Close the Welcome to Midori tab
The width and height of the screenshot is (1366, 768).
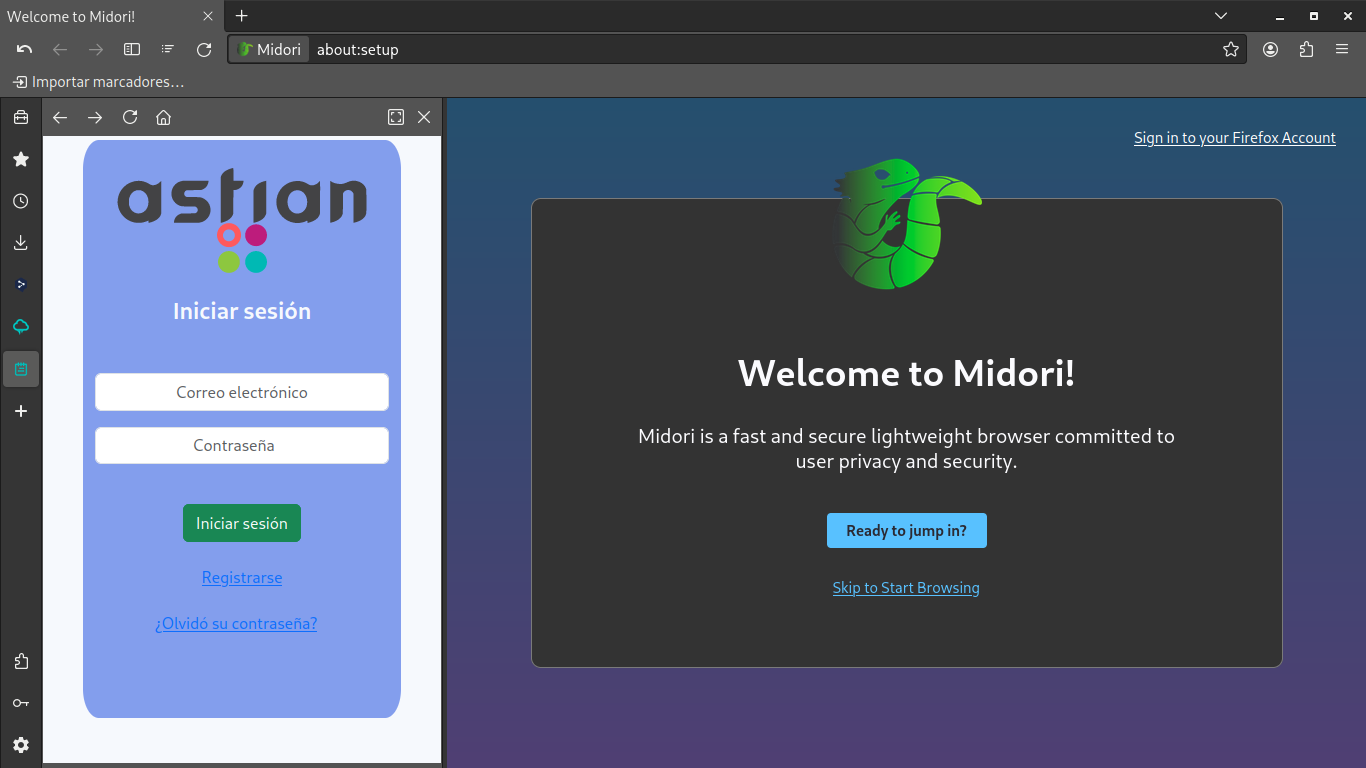[208, 16]
